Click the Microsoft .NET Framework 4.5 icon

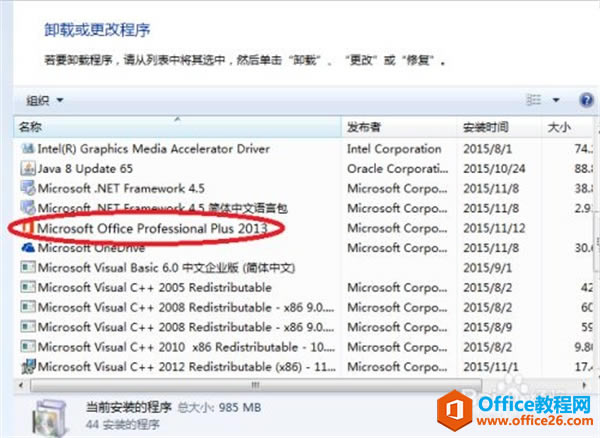[x=28, y=188]
